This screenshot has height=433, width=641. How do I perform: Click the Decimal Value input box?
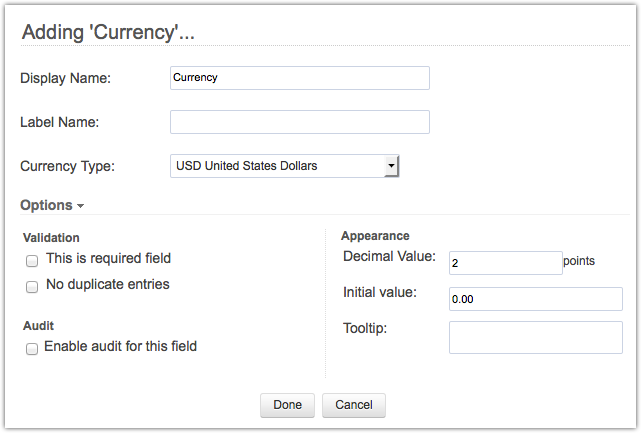coord(505,262)
